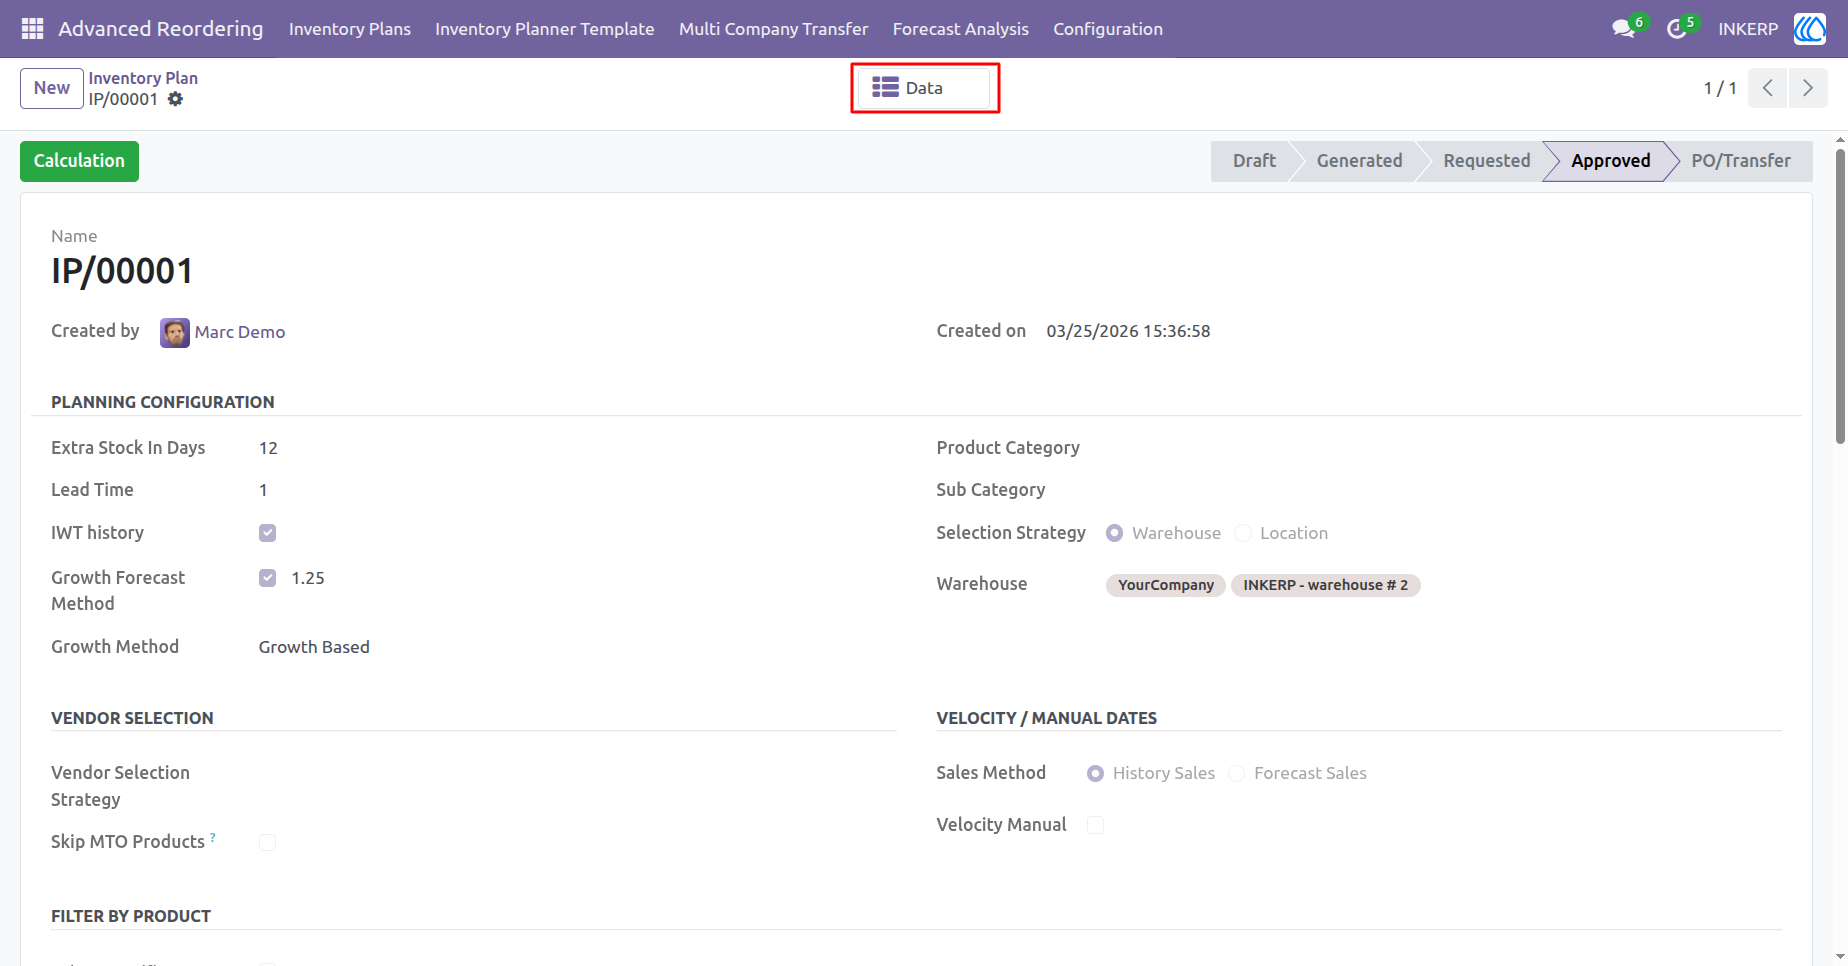Select the Forecast Sales radio option

tap(1236, 773)
